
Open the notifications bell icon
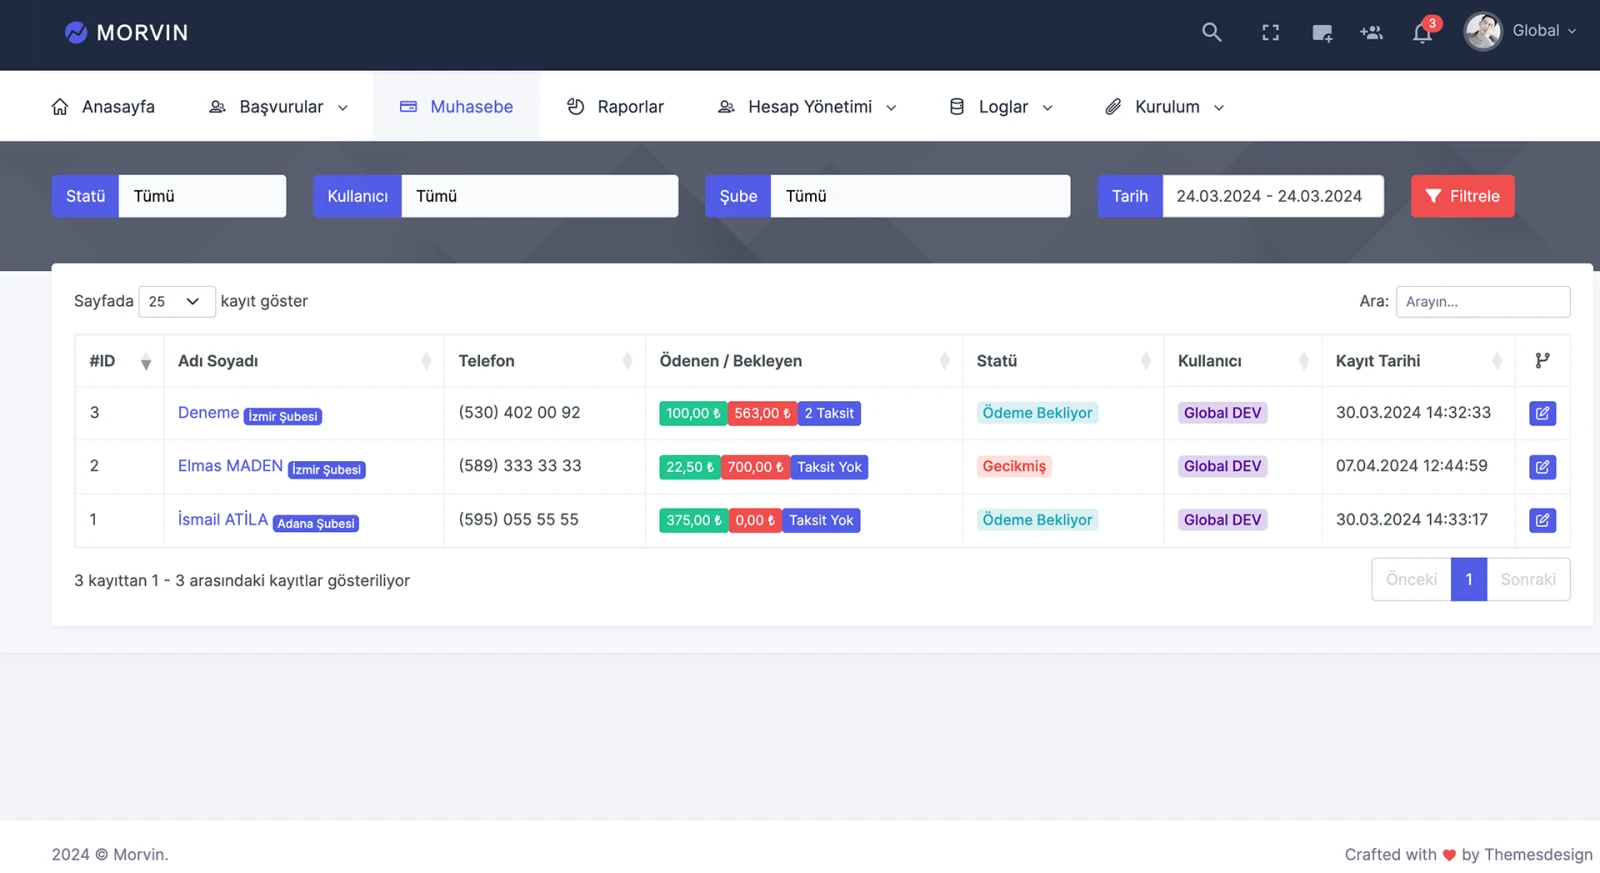click(1422, 33)
